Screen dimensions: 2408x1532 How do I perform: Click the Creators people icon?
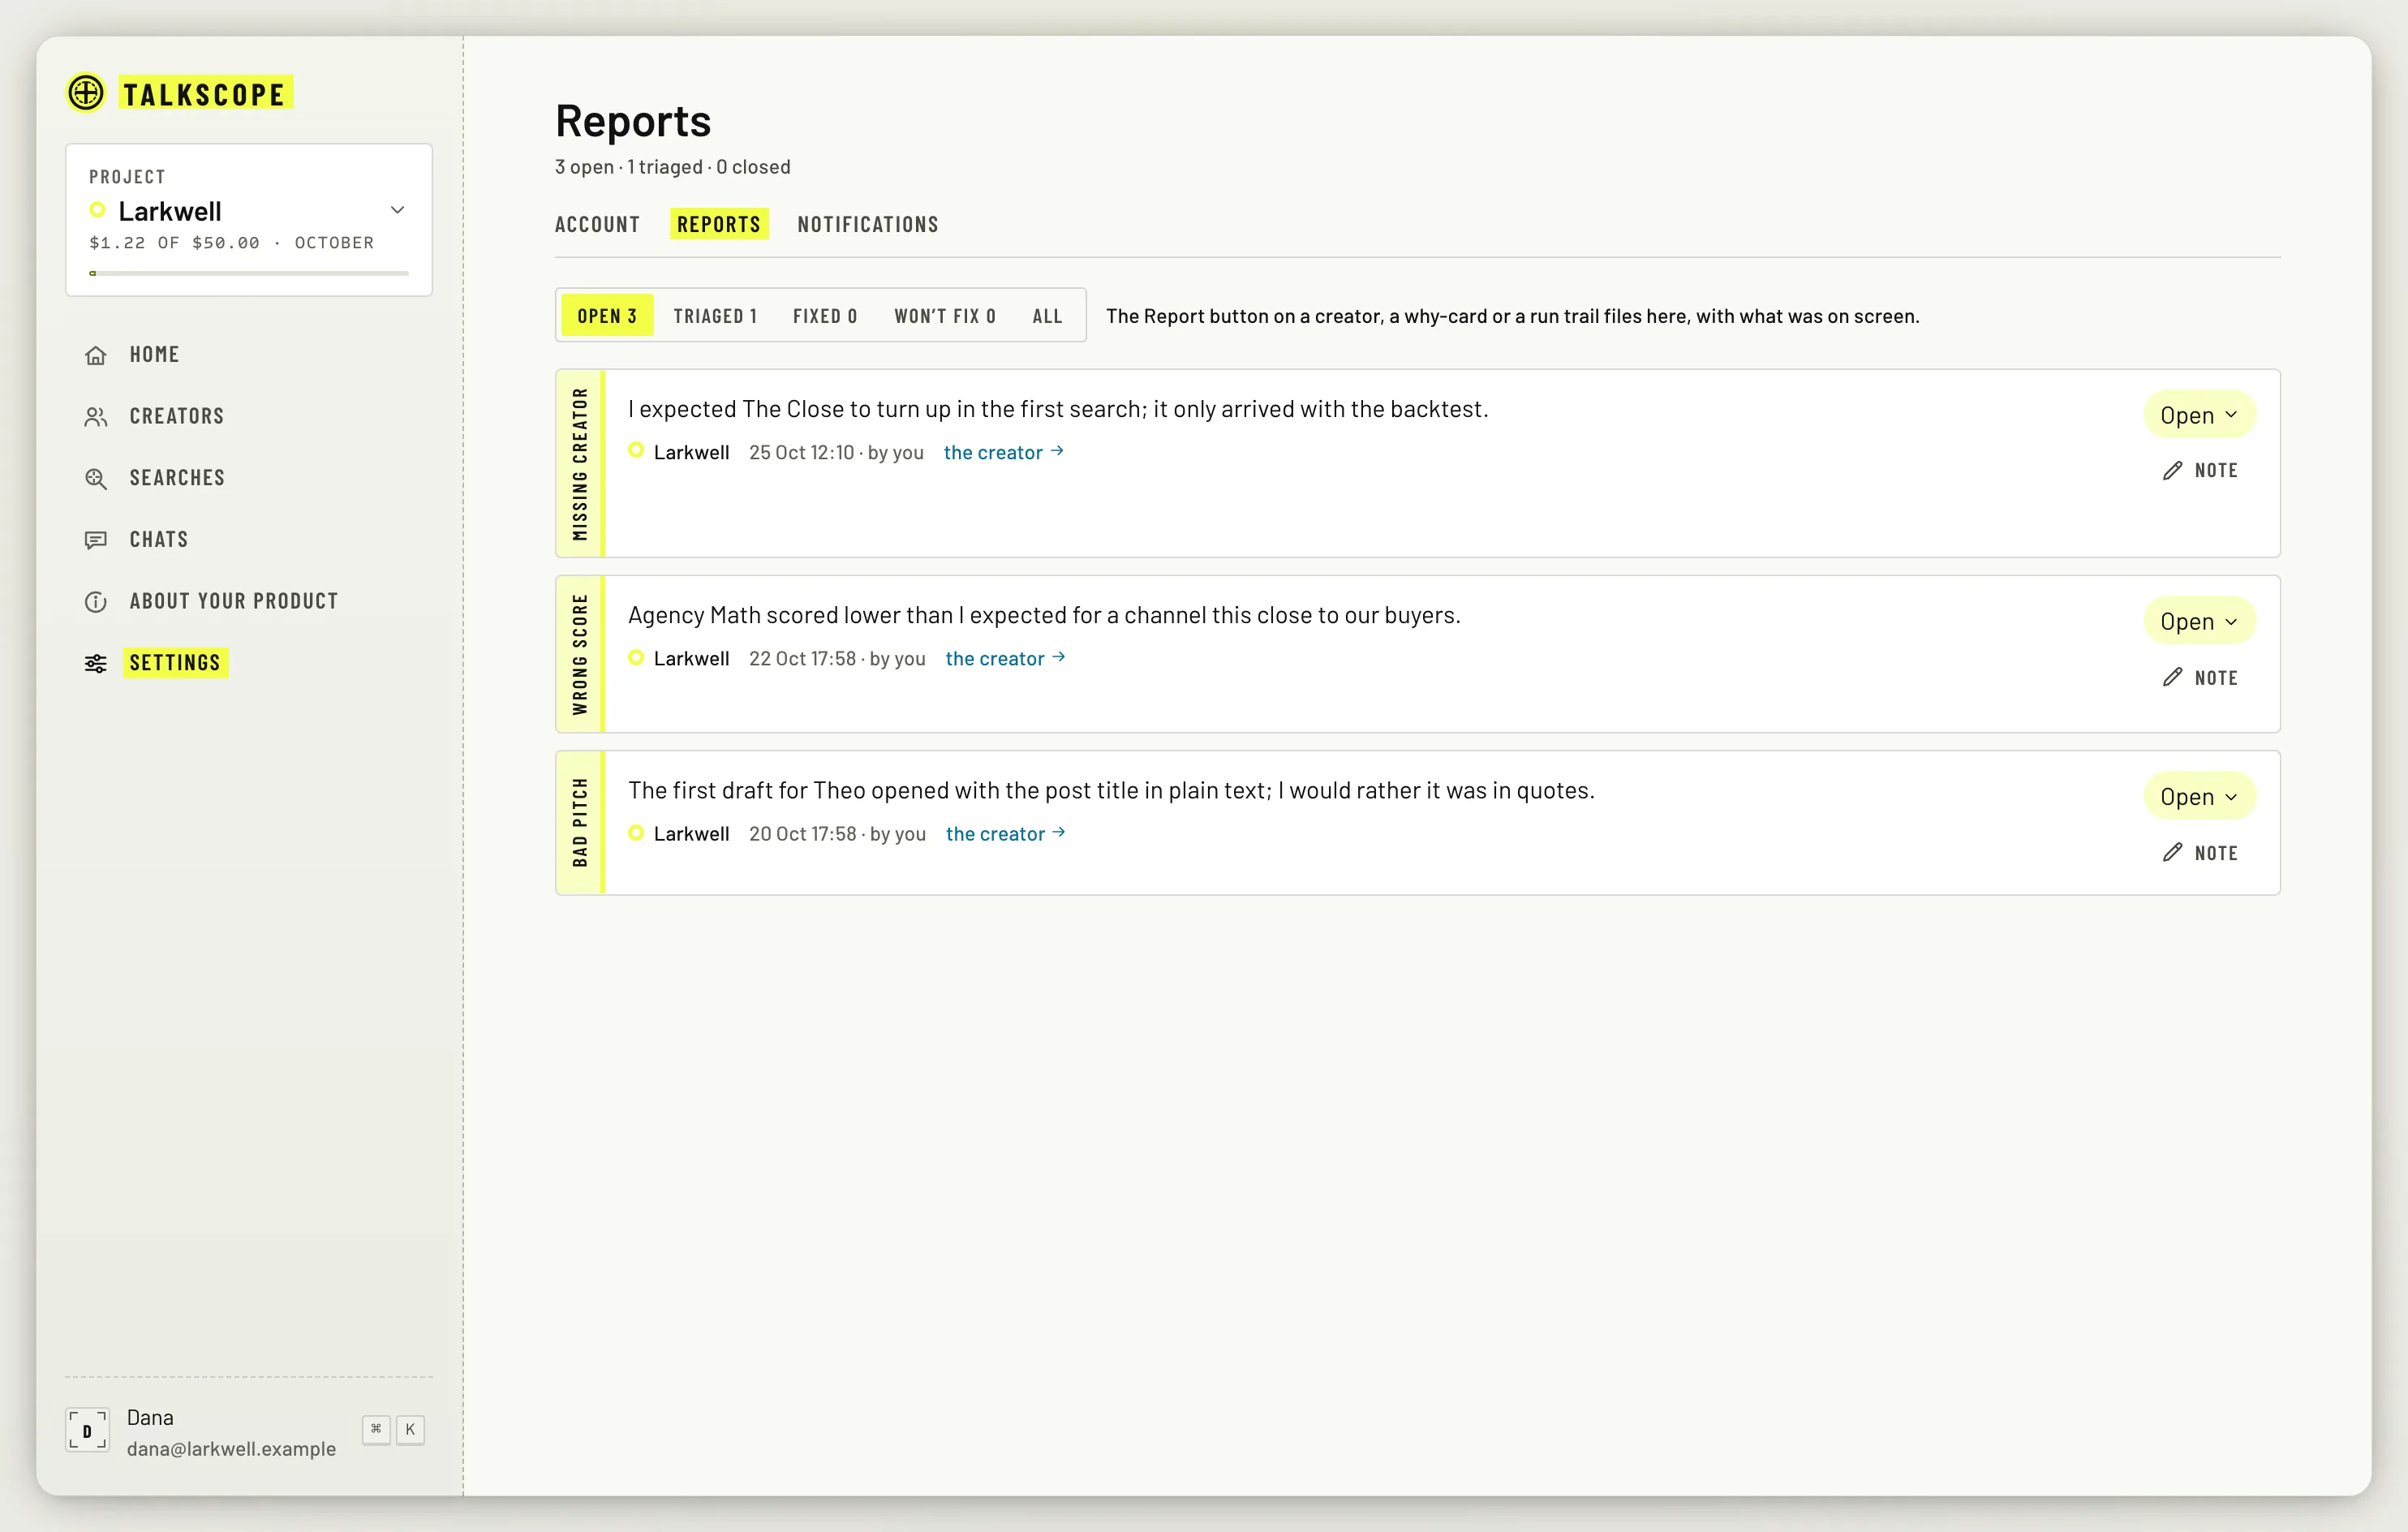96,417
